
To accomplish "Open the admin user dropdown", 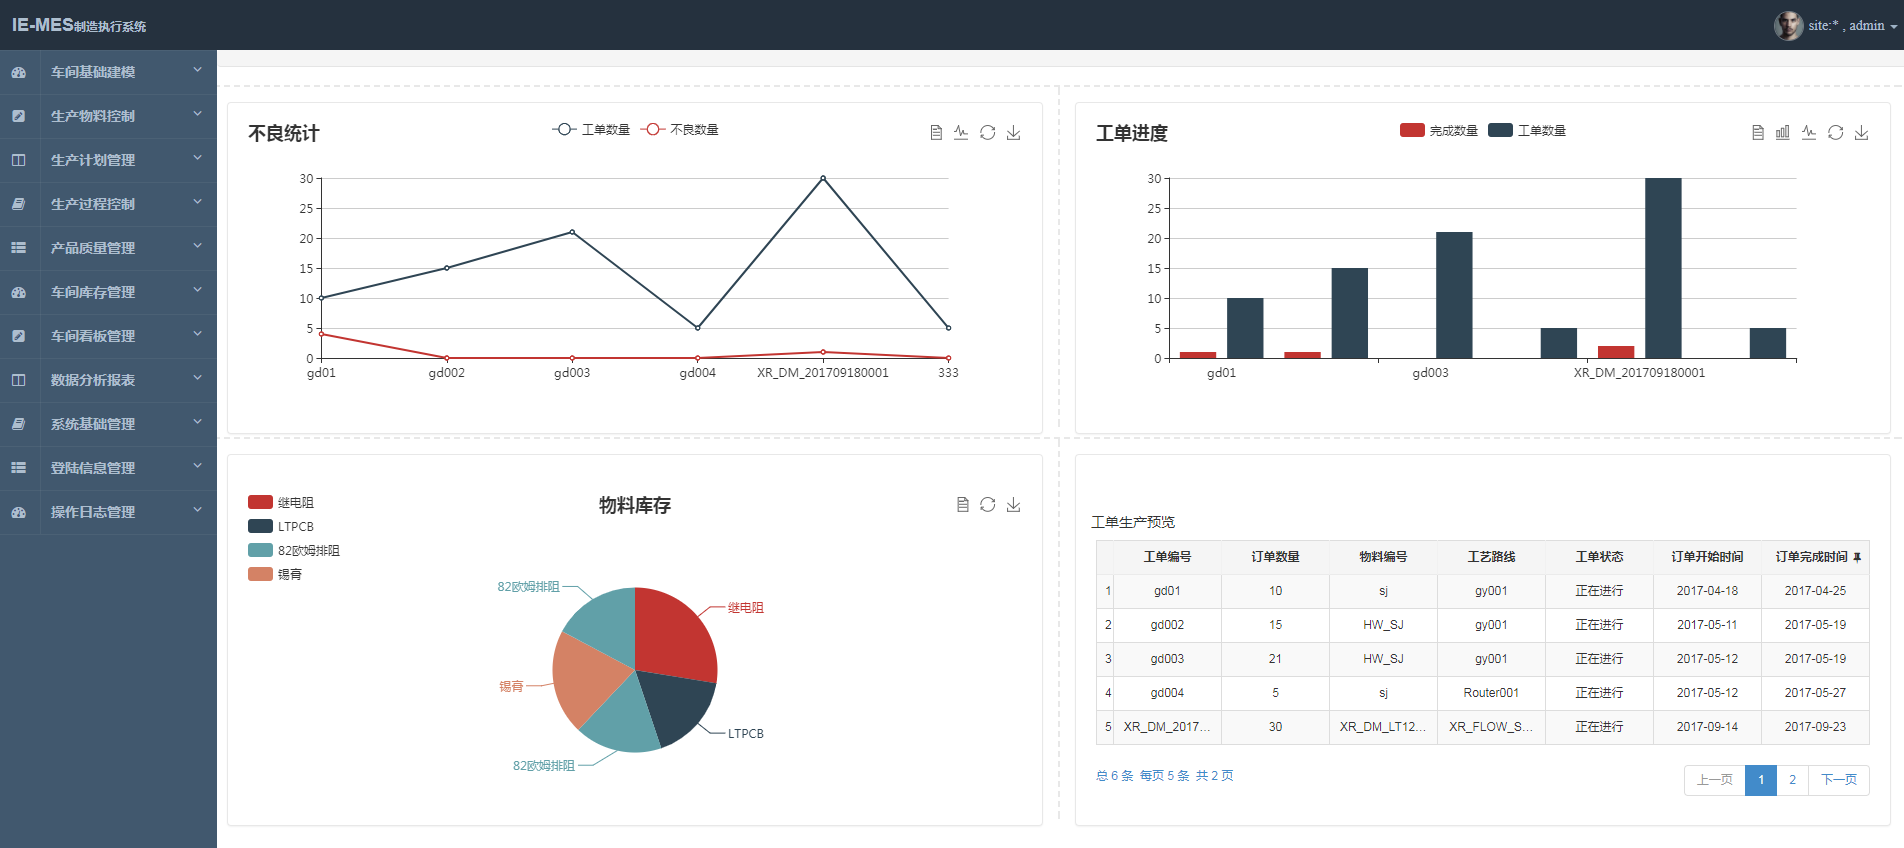I will click(1852, 26).
